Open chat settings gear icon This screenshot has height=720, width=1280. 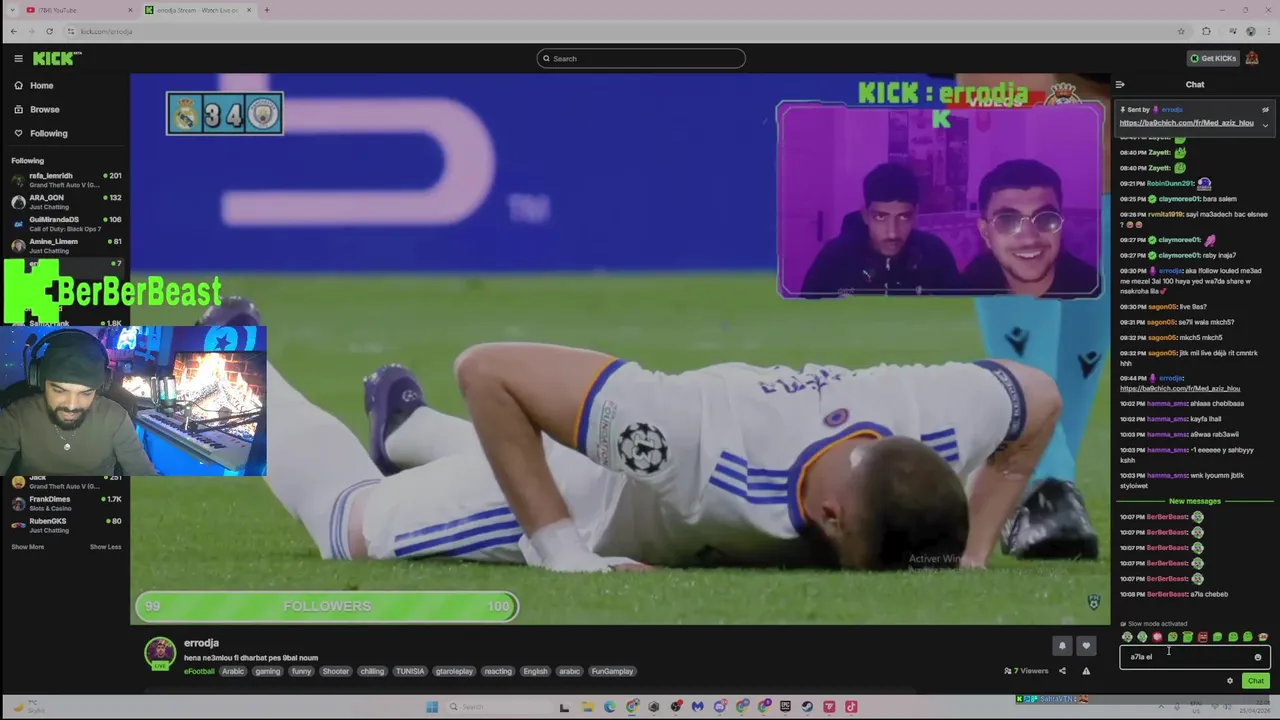pos(1230,681)
